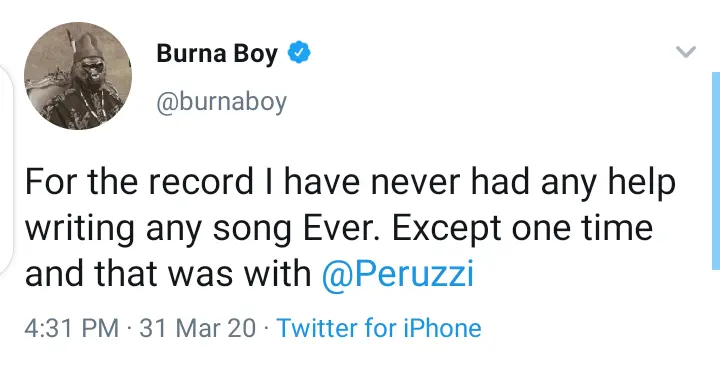Click the word 'Except' in the tweet
The width and height of the screenshot is (720, 365).
point(447,229)
